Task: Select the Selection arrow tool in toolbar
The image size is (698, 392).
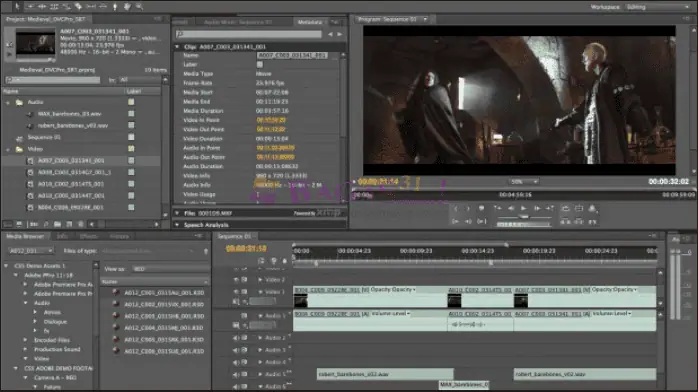Action: tap(17, 6)
